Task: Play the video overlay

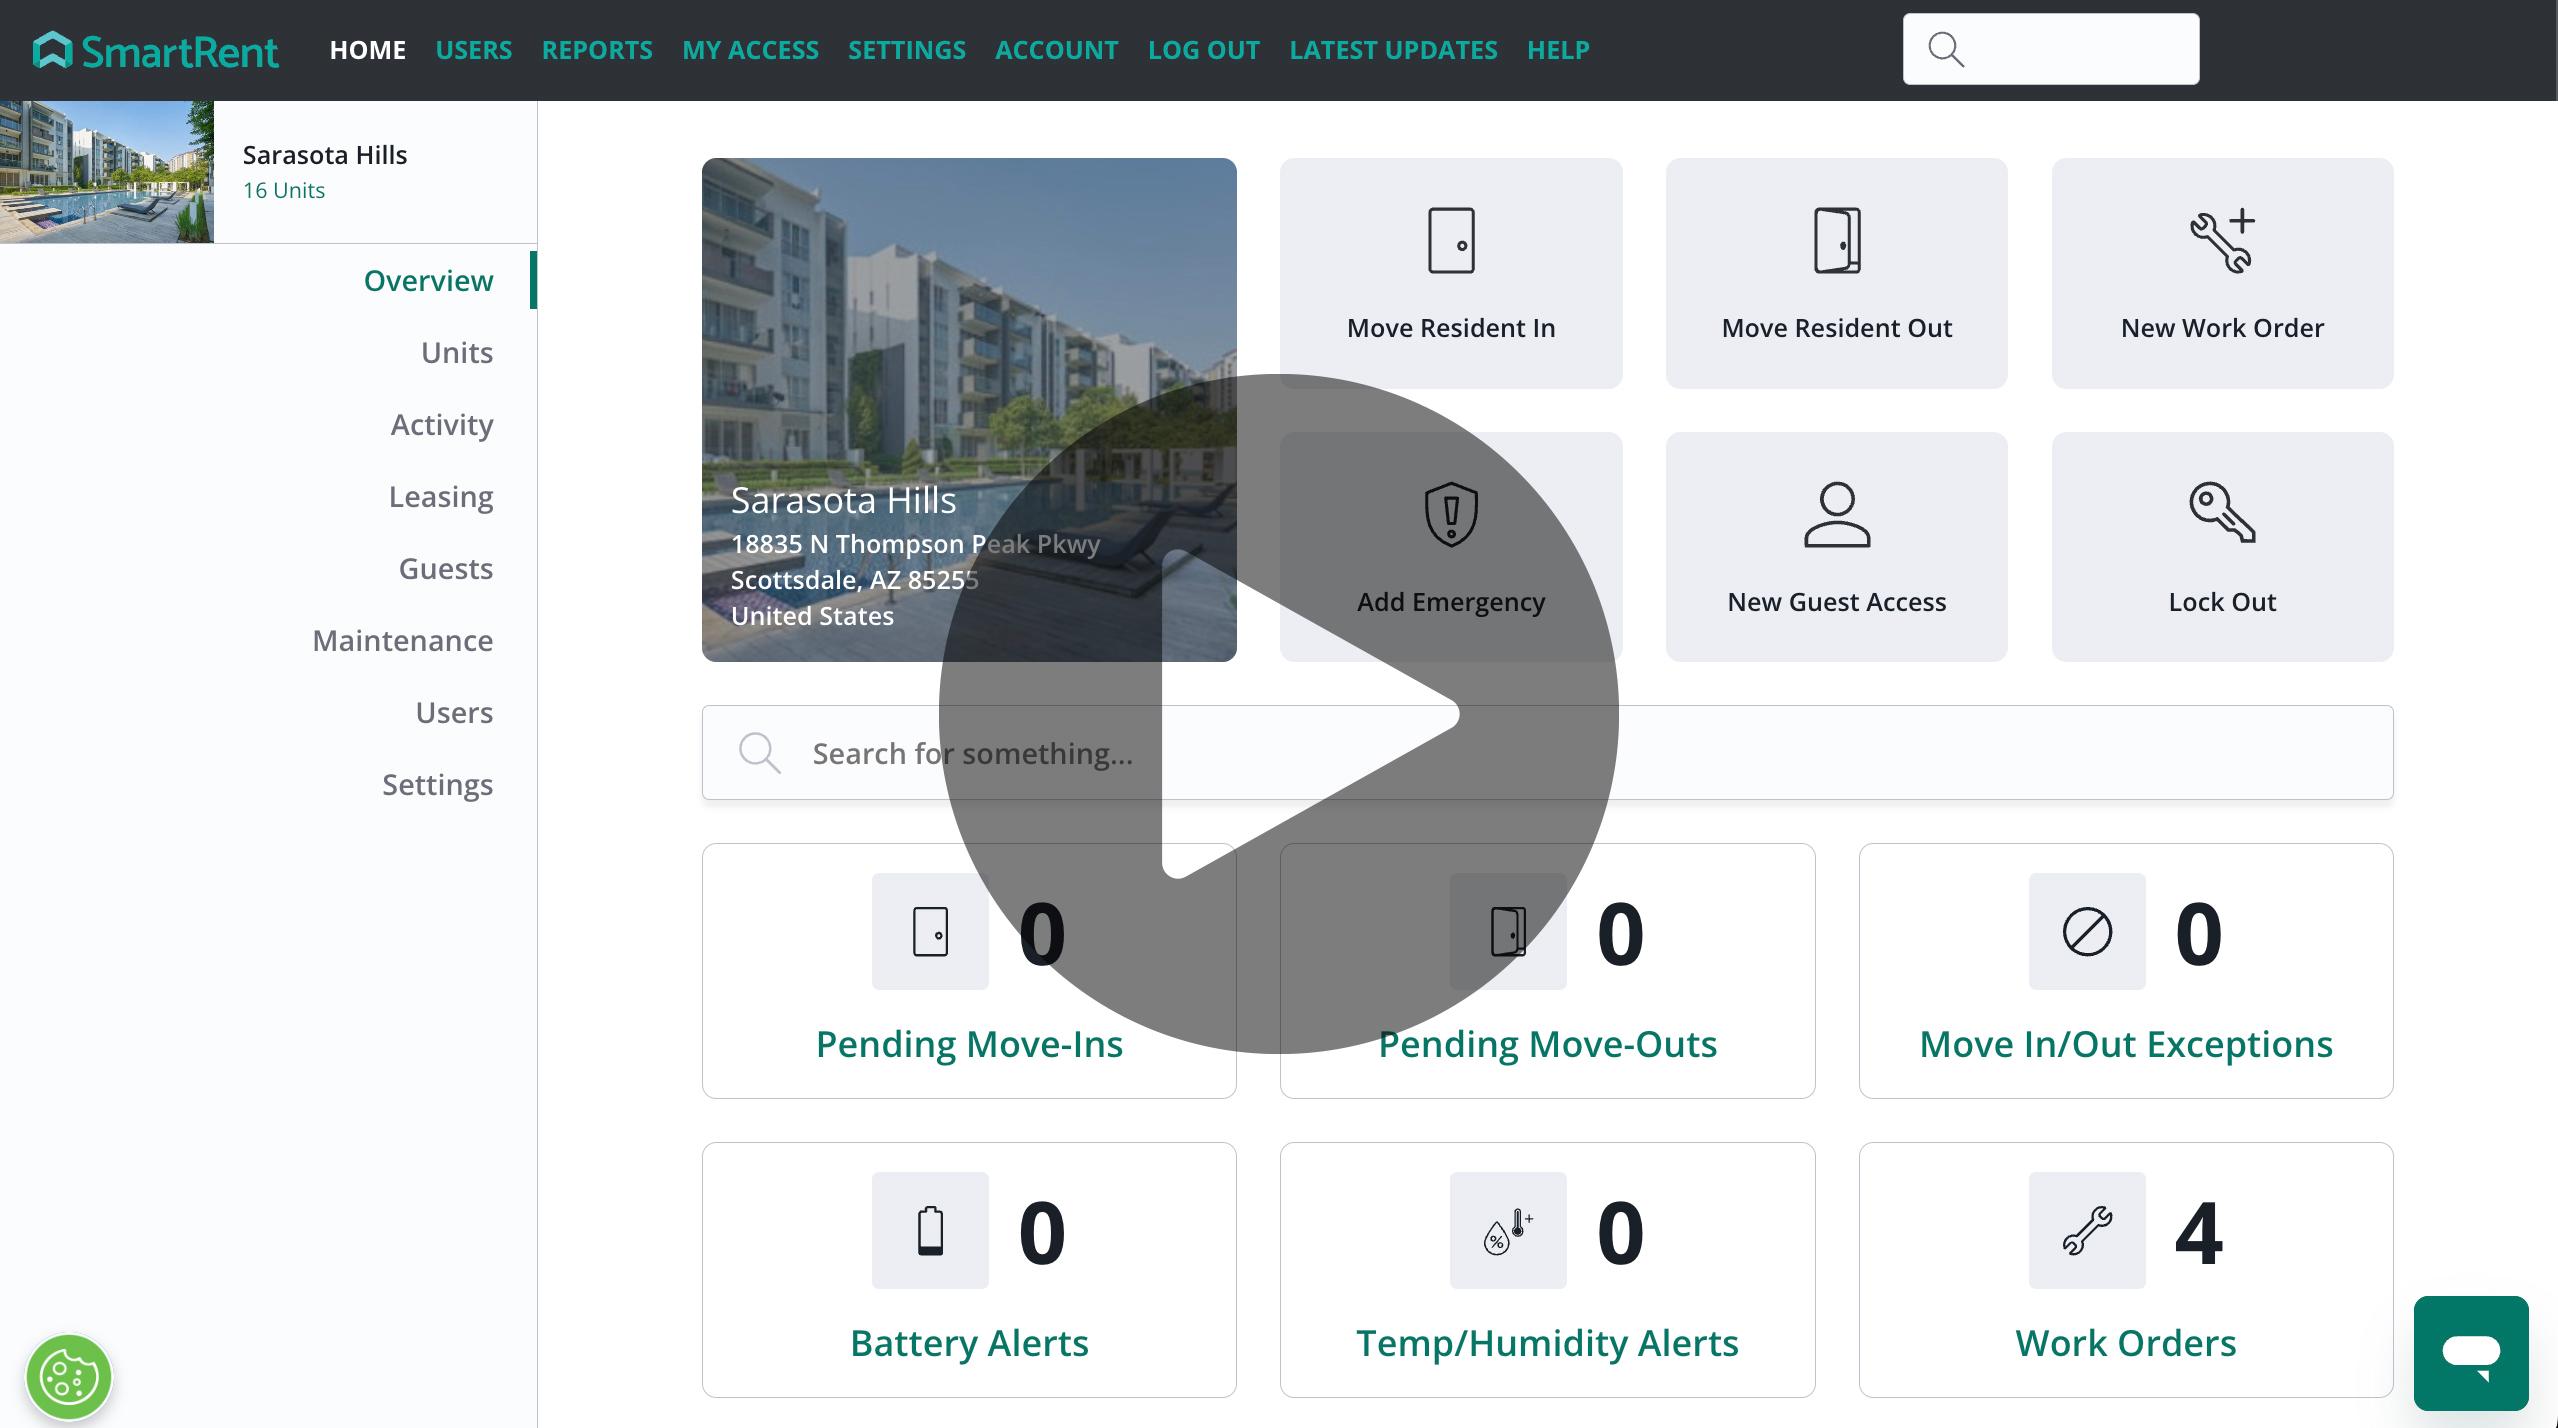Action: [1278, 714]
